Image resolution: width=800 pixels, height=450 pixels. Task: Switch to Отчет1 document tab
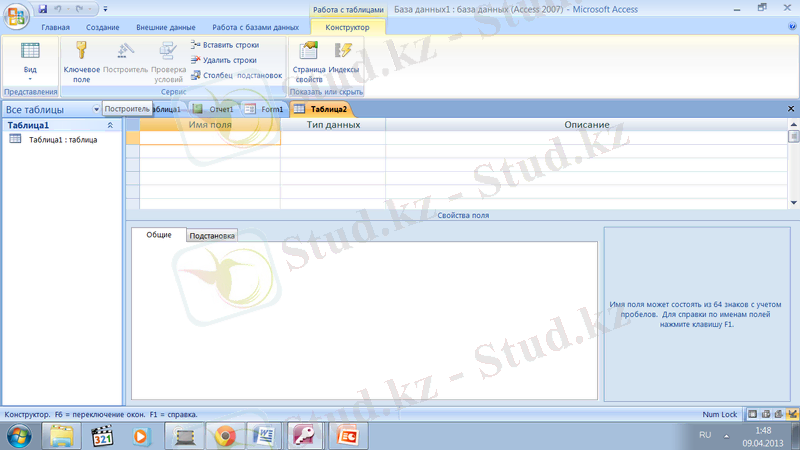[x=215, y=109]
